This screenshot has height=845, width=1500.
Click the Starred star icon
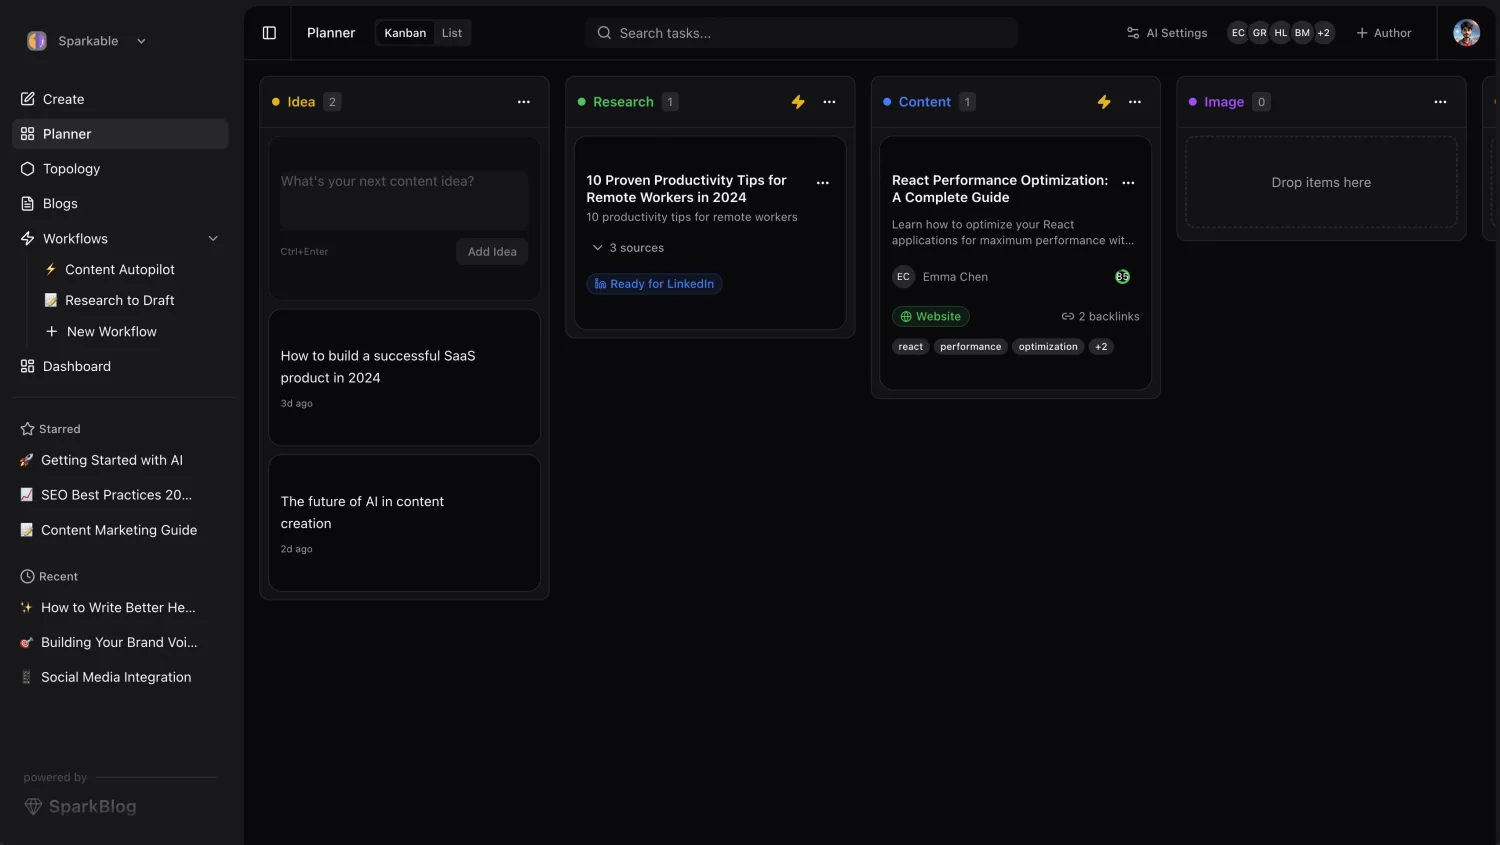pos(27,429)
